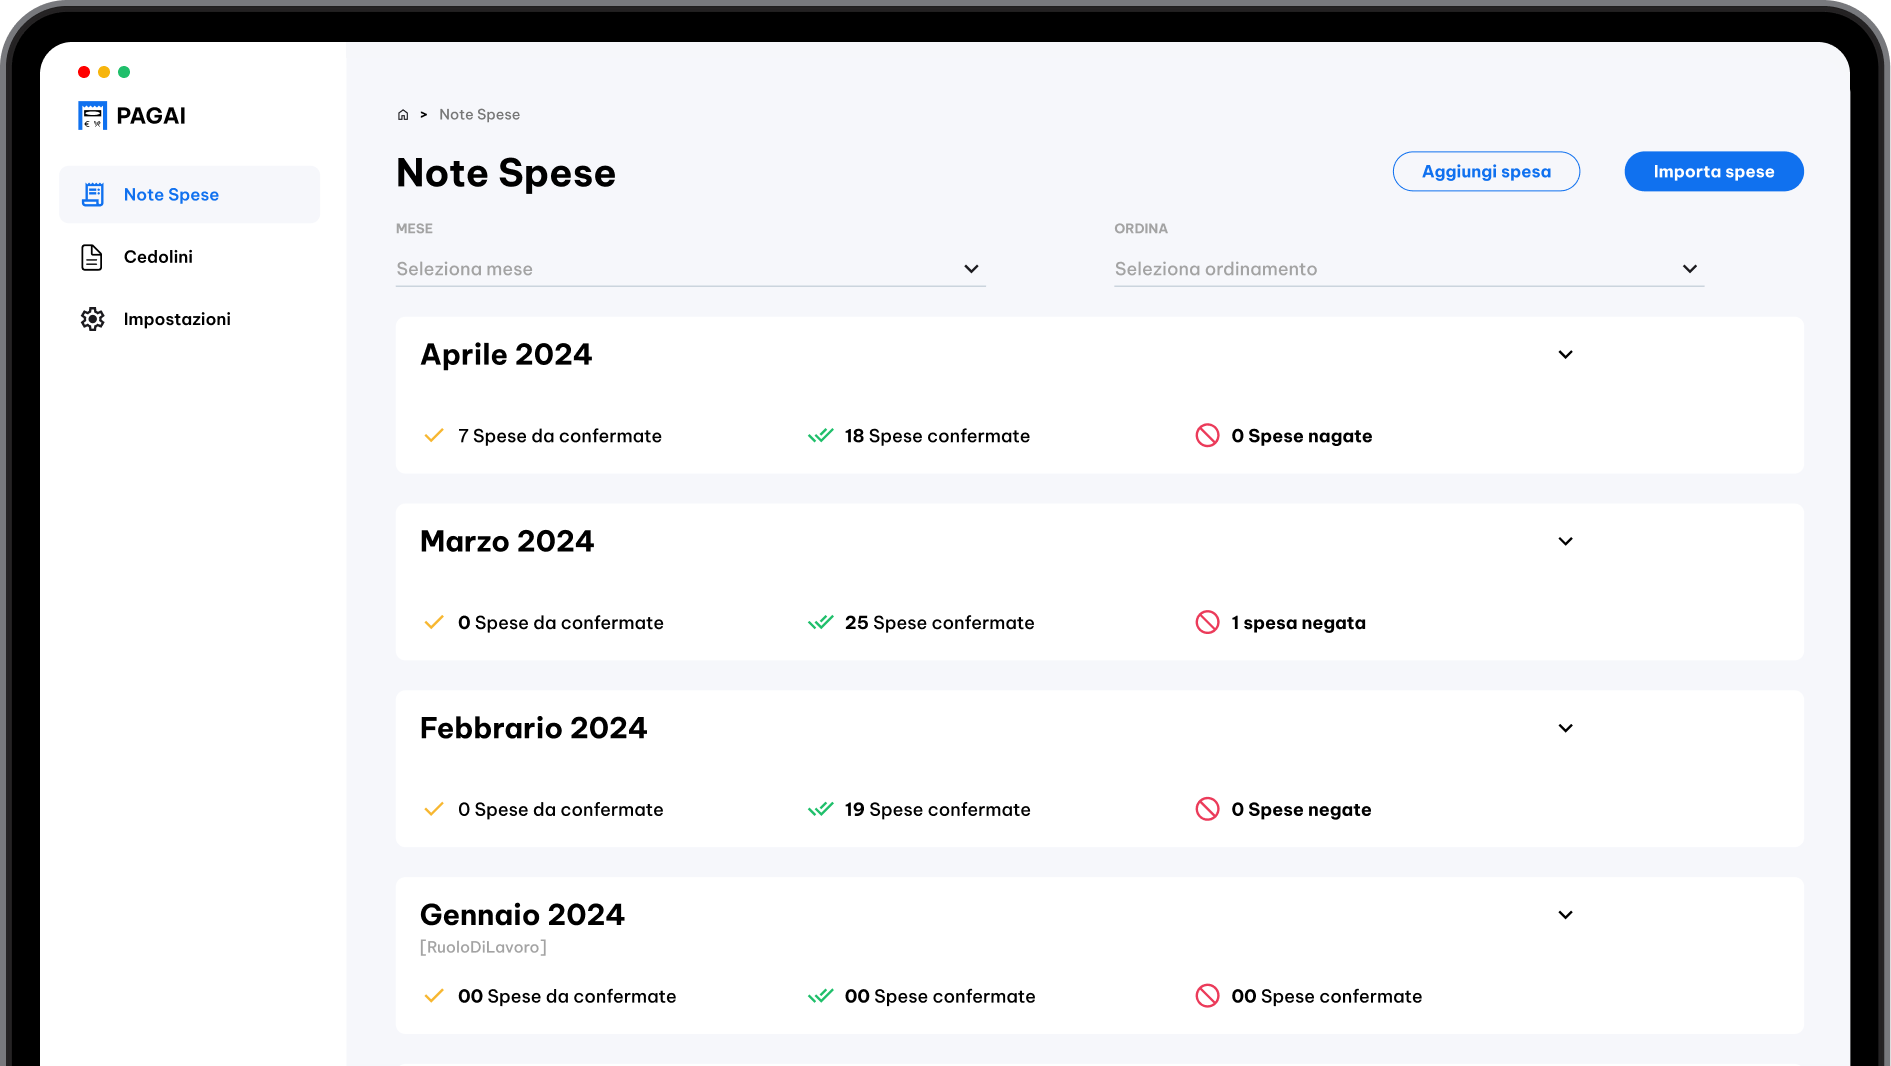1891x1066 pixels.
Task: Click the Gennaio 2024 heading
Action: click(x=522, y=916)
